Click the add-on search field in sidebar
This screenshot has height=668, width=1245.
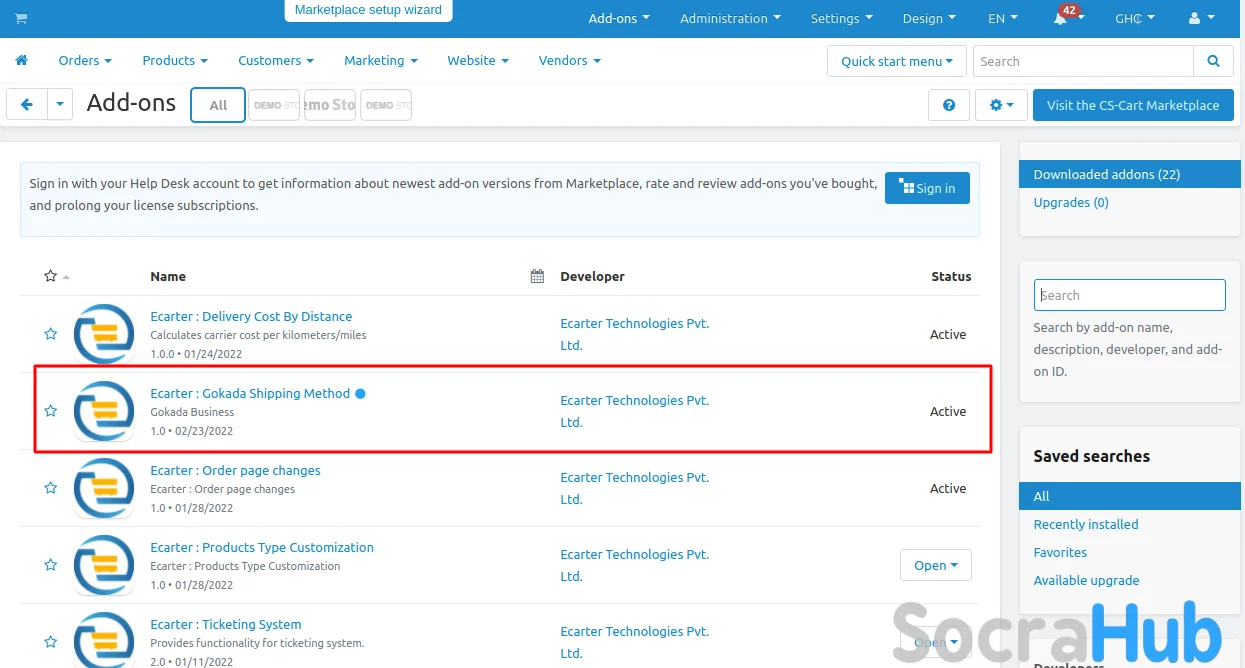click(1129, 295)
